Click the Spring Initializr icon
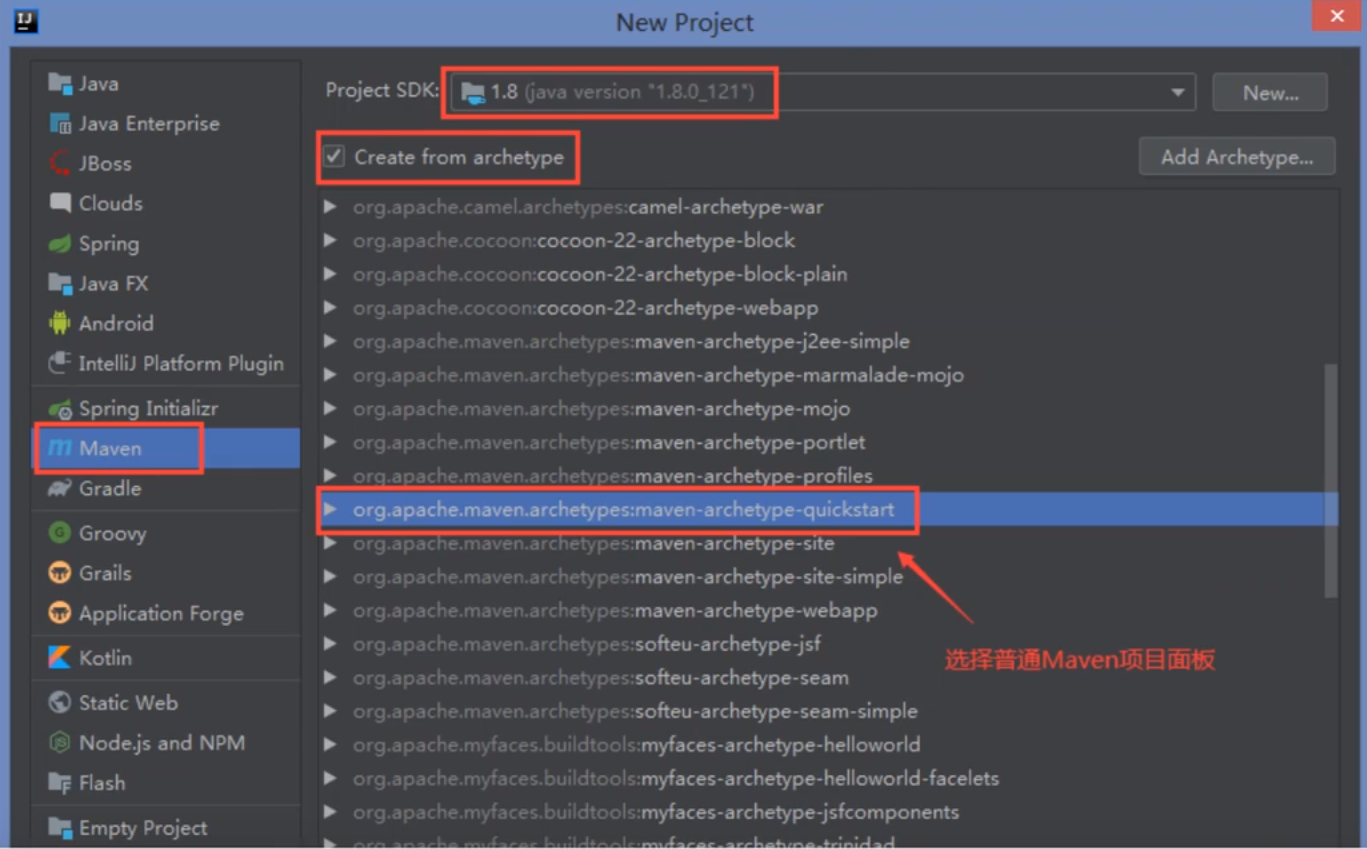The image size is (1367, 849). (60, 408)
